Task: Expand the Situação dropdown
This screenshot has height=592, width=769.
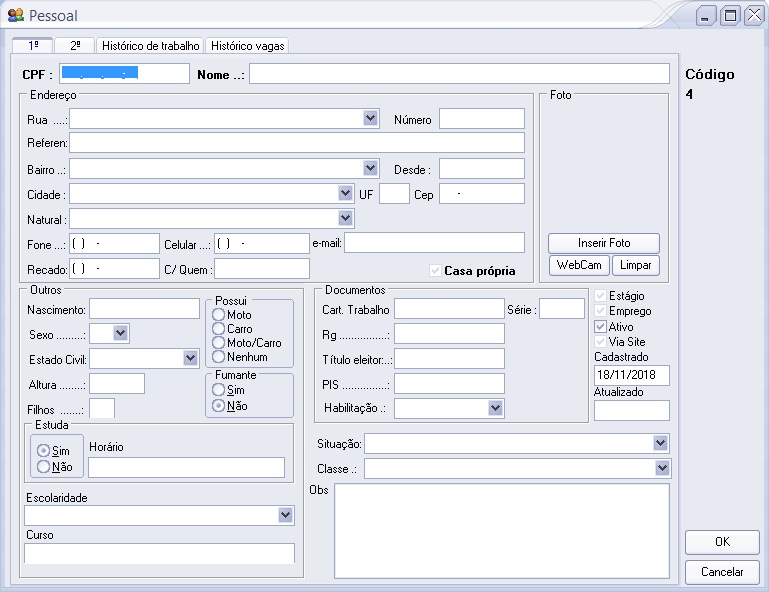Action: click(x=660, y=443)
